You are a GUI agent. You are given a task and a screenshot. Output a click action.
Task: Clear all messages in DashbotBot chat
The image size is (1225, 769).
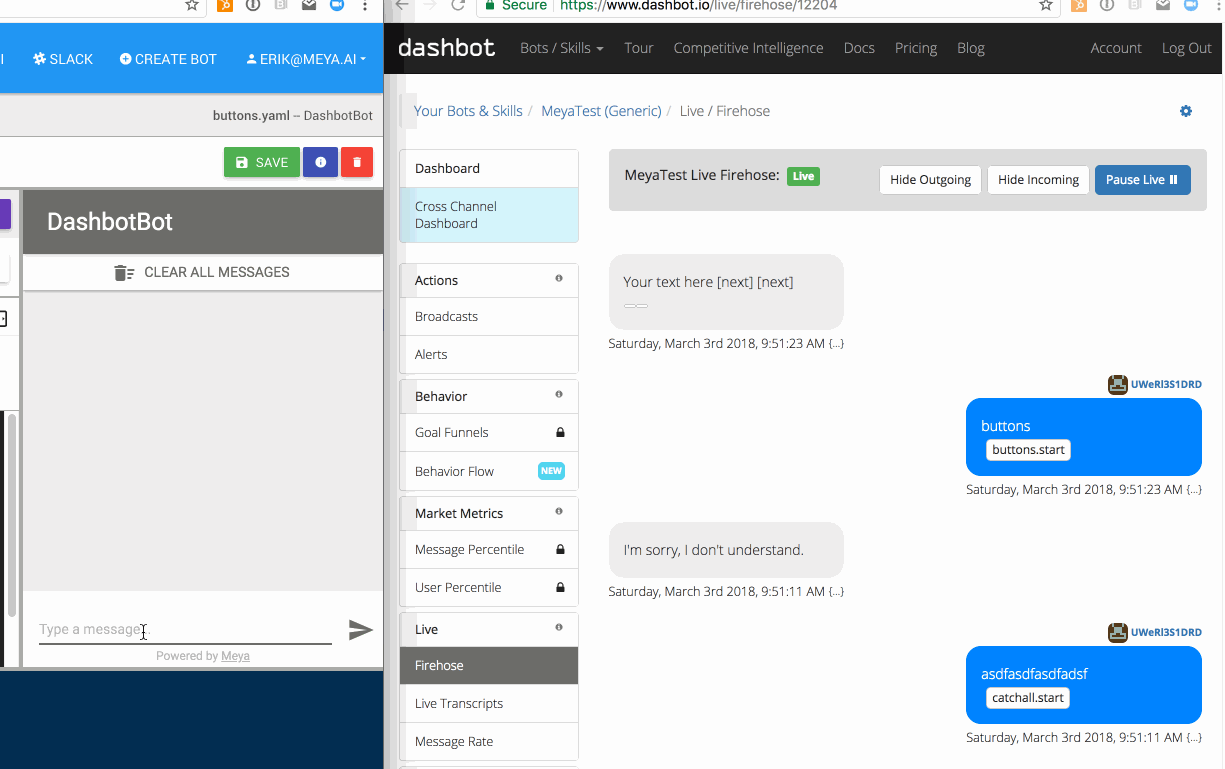(x=202, y=272)
